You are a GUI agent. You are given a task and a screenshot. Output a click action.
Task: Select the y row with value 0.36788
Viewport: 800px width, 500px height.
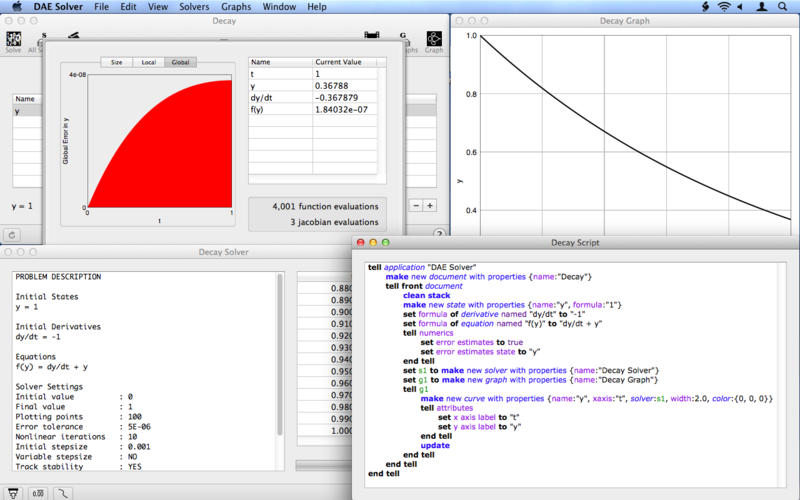tap(313, 86)
